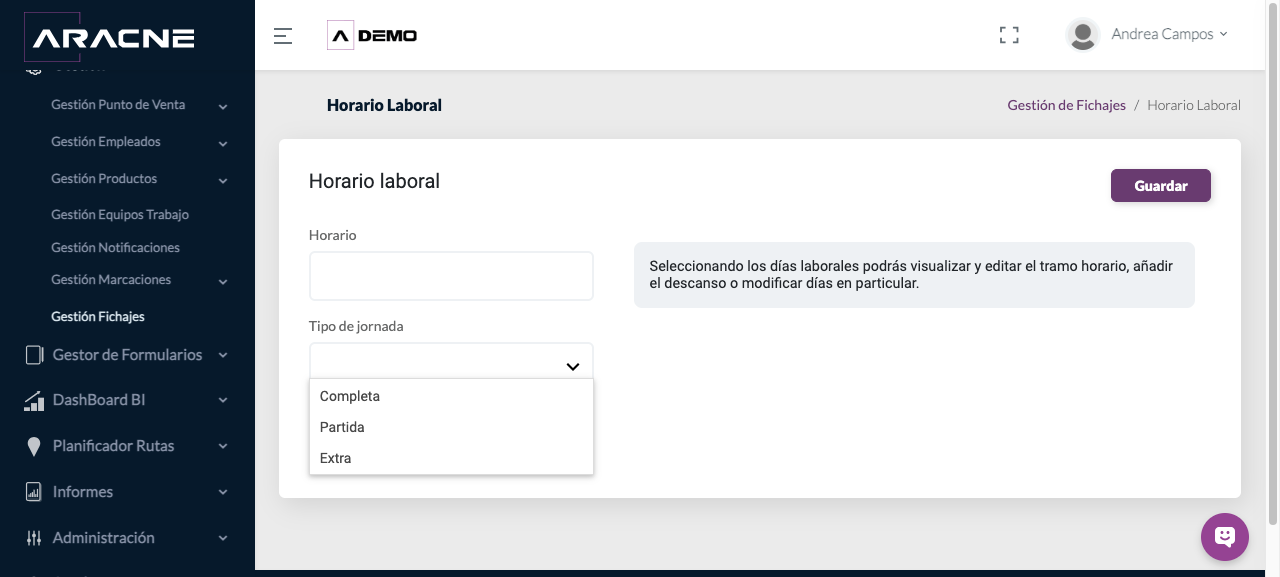Click the Guardar button
Screen dimensions: 1280x577
tap(1161, 185)
